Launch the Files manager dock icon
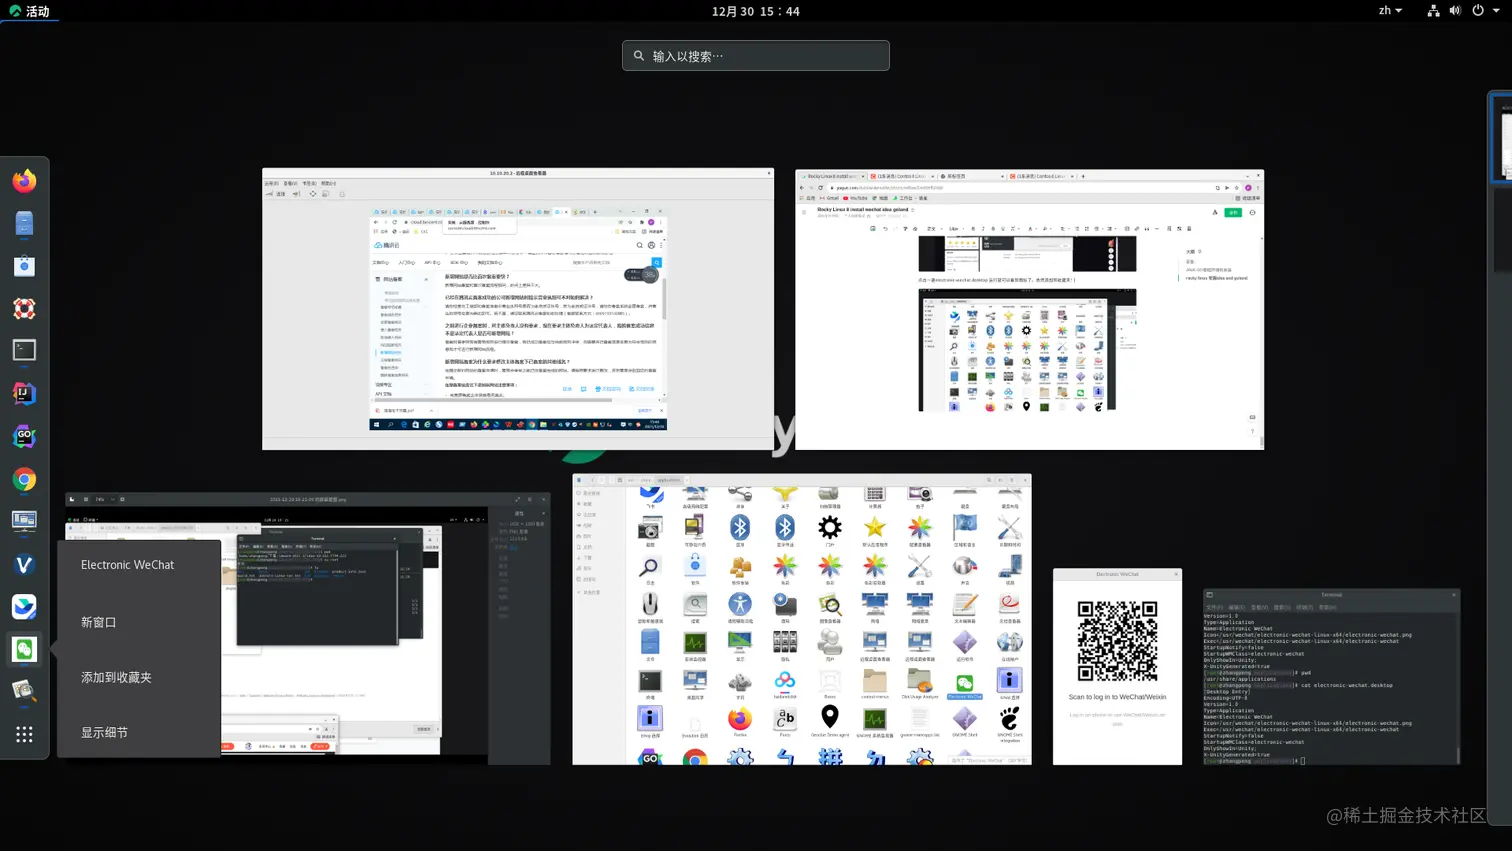 pos(24,223)
